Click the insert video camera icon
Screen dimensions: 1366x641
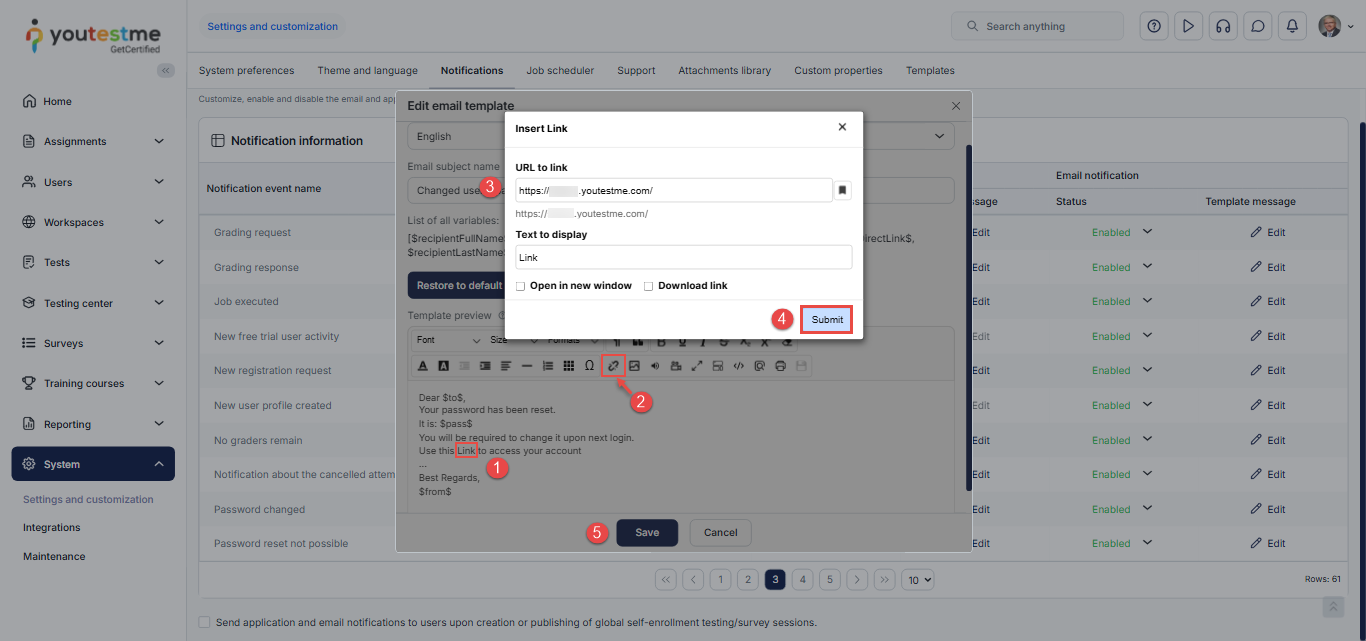click(x=676, y=365)
